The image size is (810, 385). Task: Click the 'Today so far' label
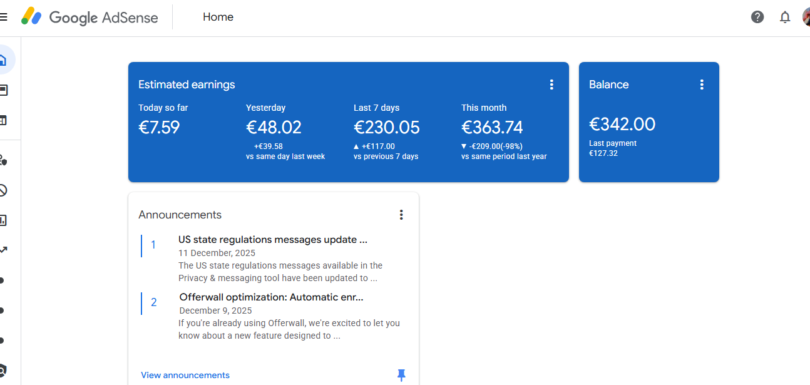[163, 108]
